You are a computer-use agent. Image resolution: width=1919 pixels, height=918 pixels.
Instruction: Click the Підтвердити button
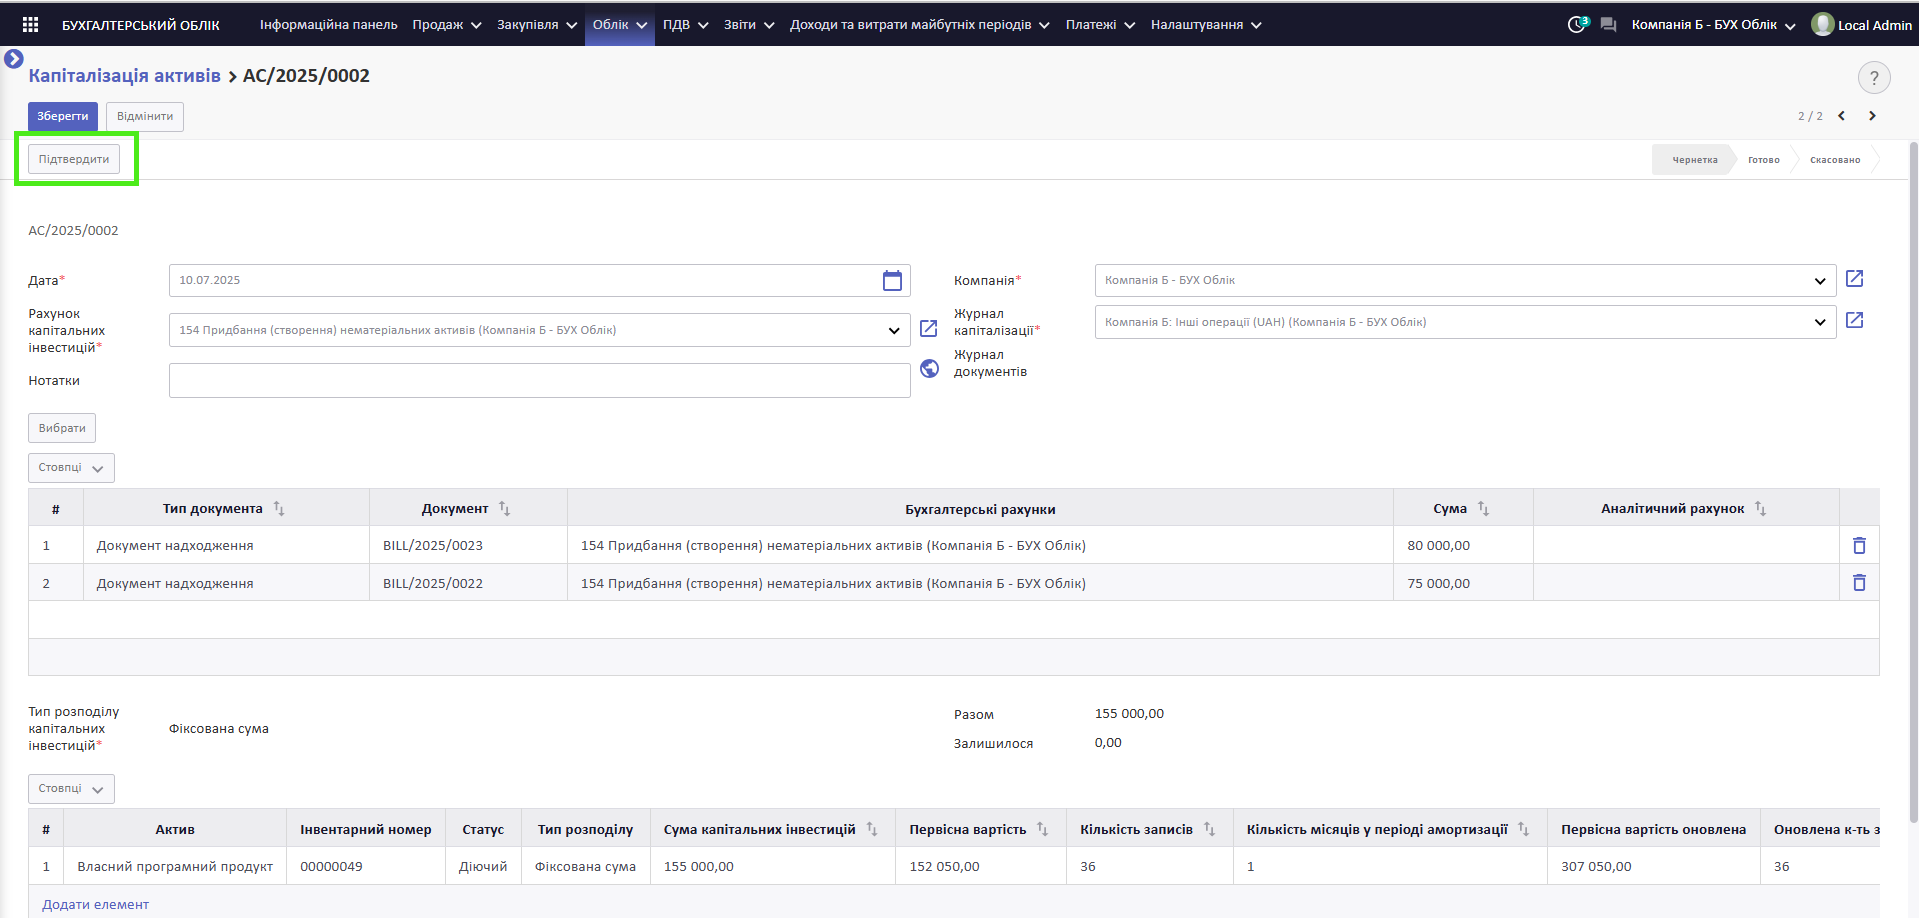point(74,159)
